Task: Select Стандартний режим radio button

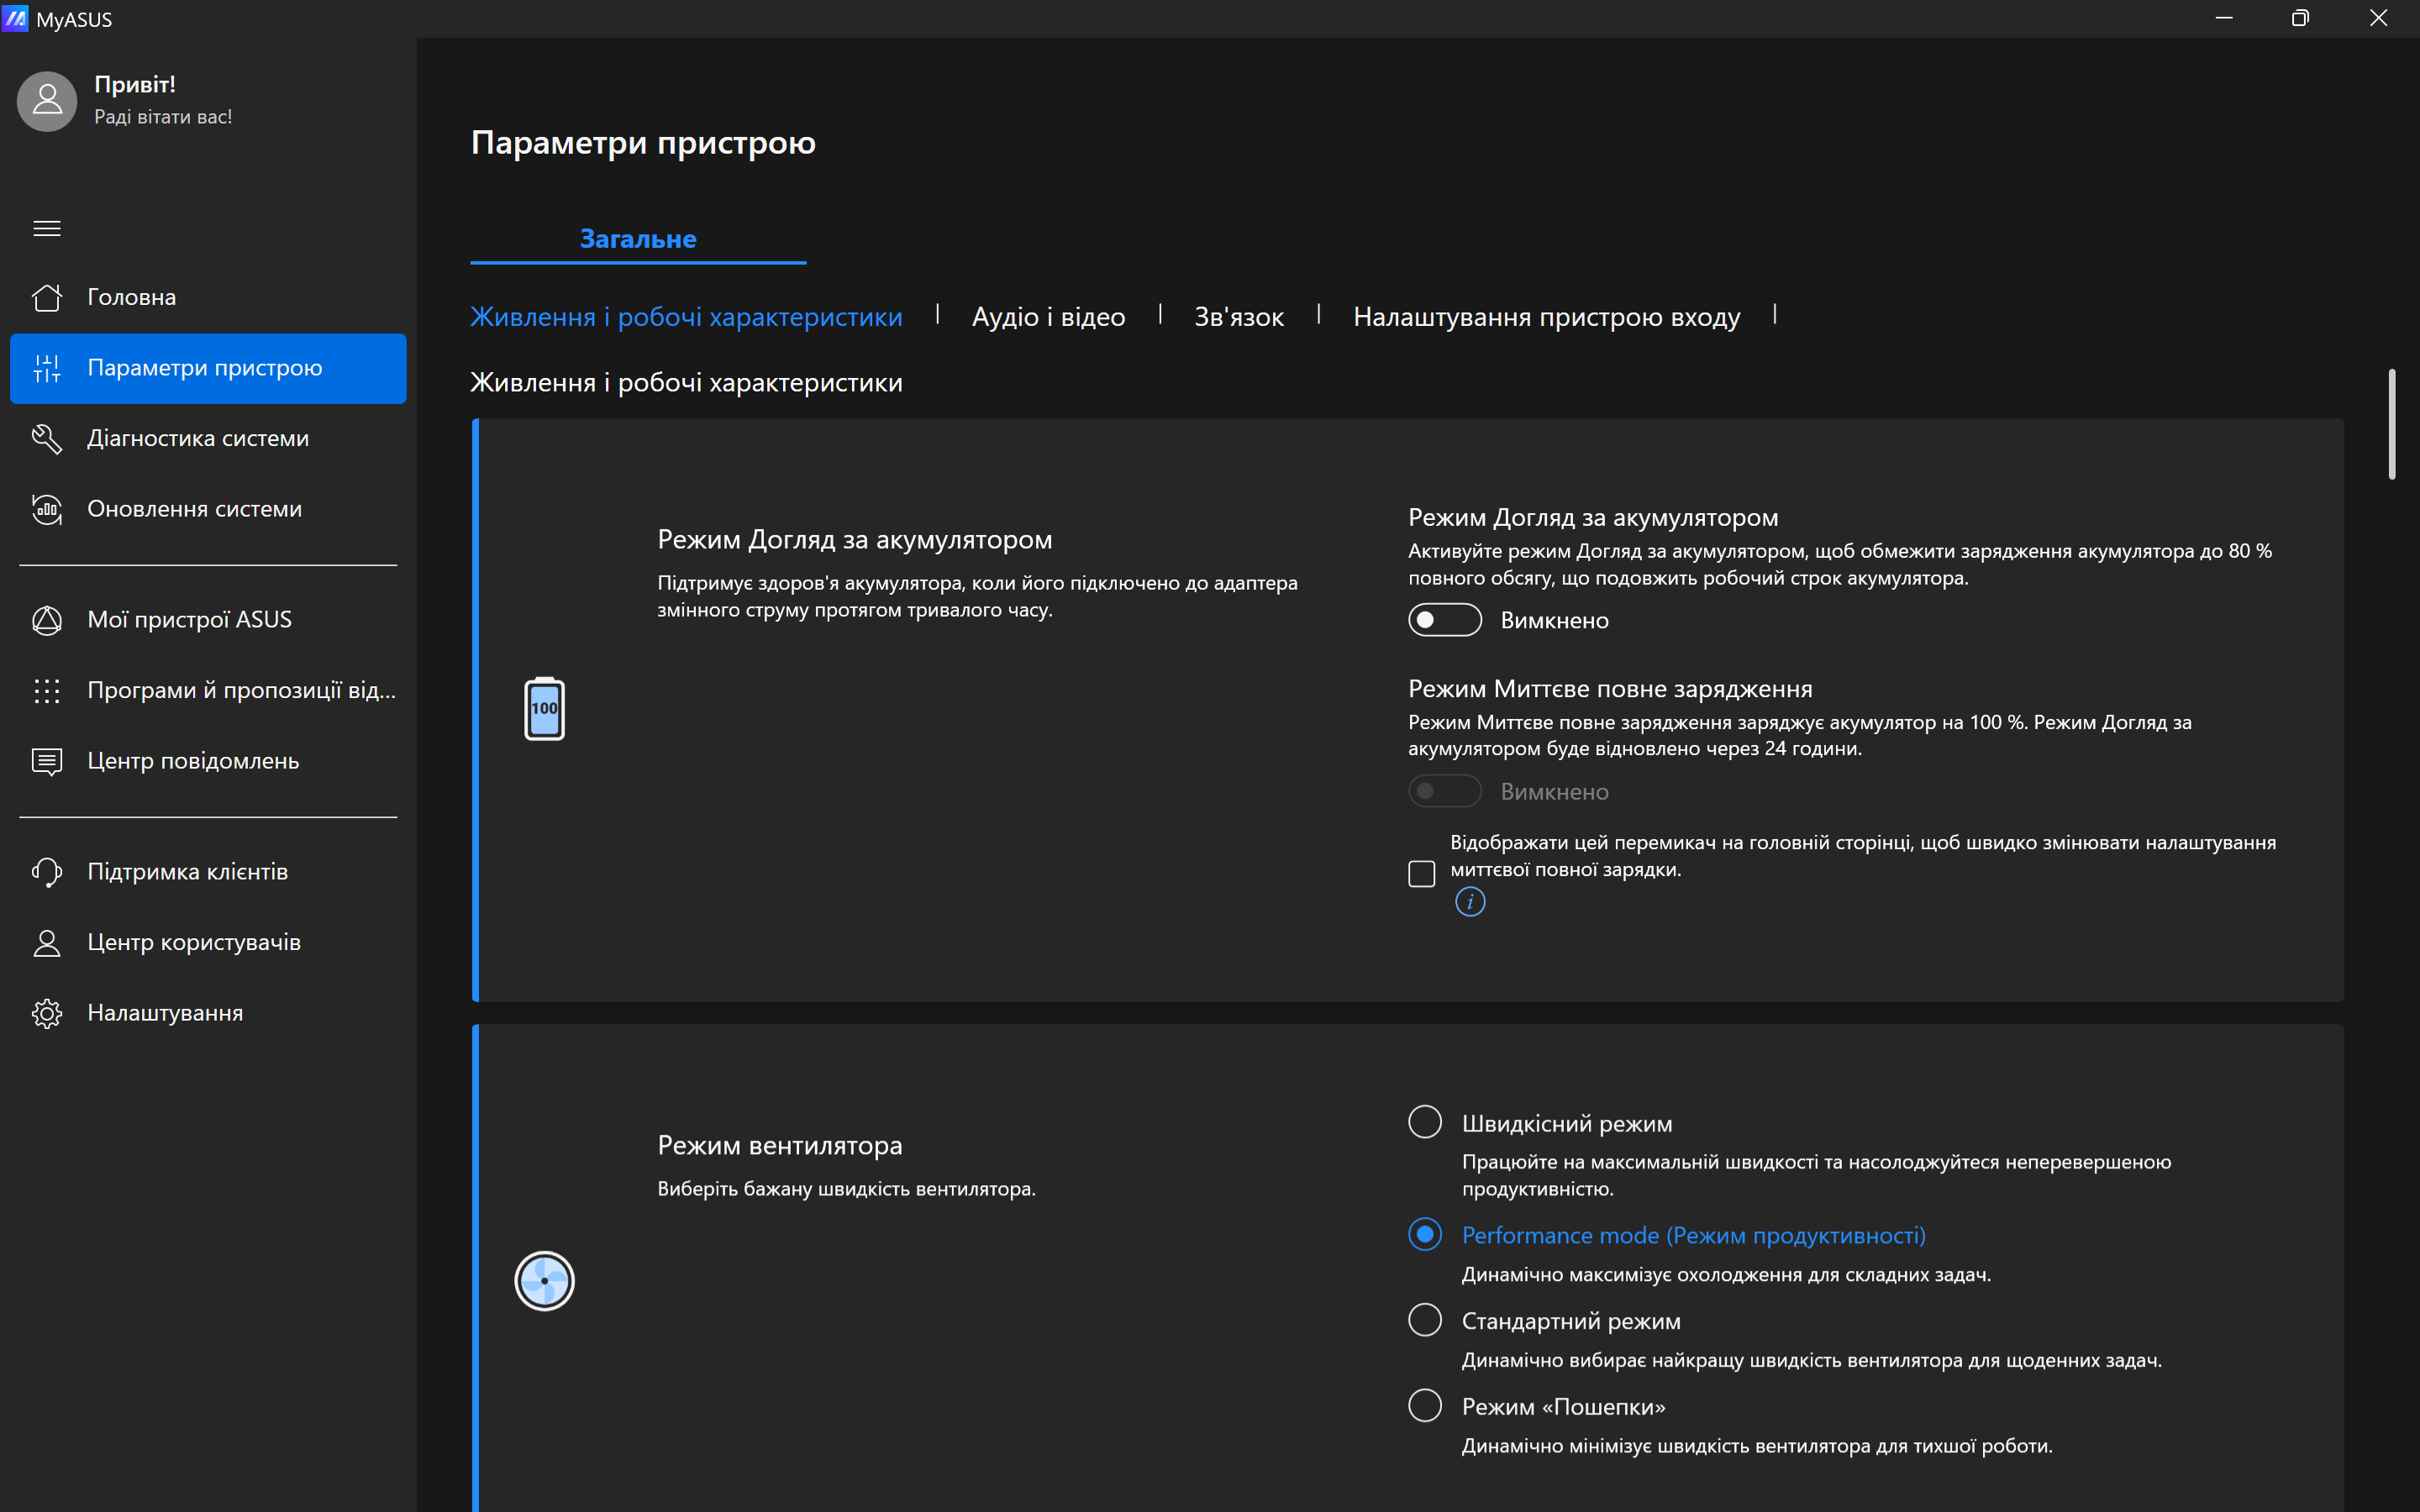Action: (1424, 1320)
